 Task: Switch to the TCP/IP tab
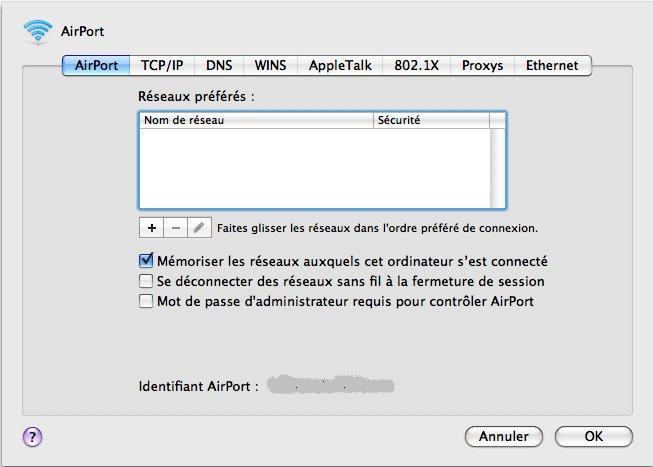[162, 65]
